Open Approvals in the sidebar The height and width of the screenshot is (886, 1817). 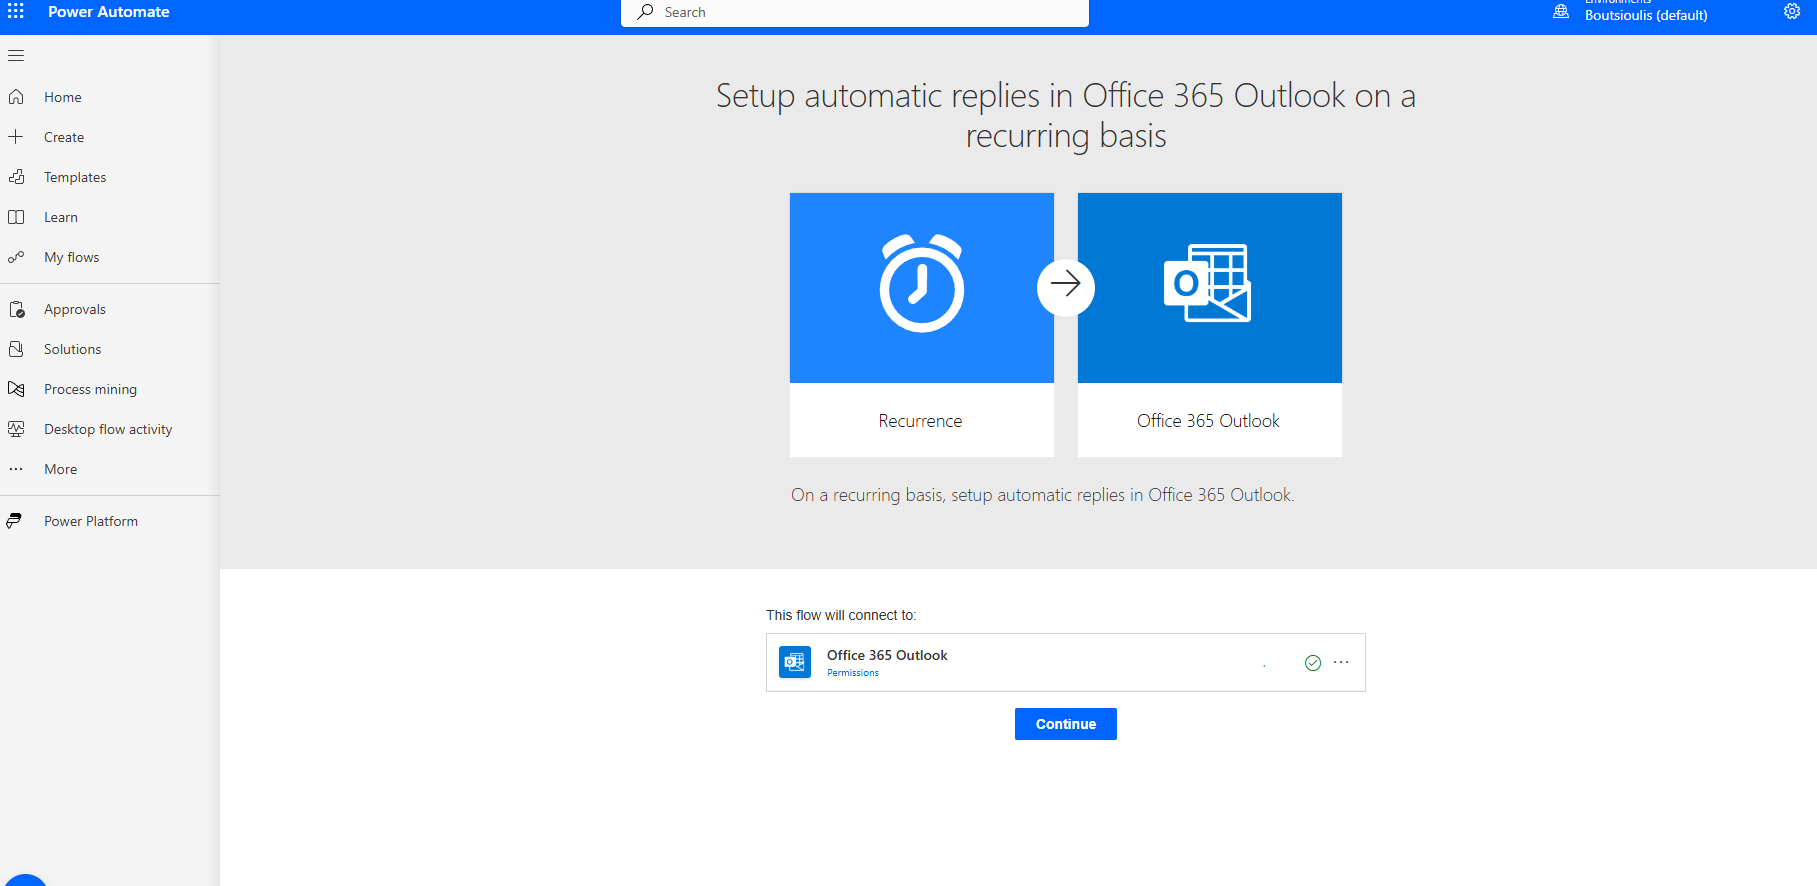pyautogui.click(x=110, y=309)
